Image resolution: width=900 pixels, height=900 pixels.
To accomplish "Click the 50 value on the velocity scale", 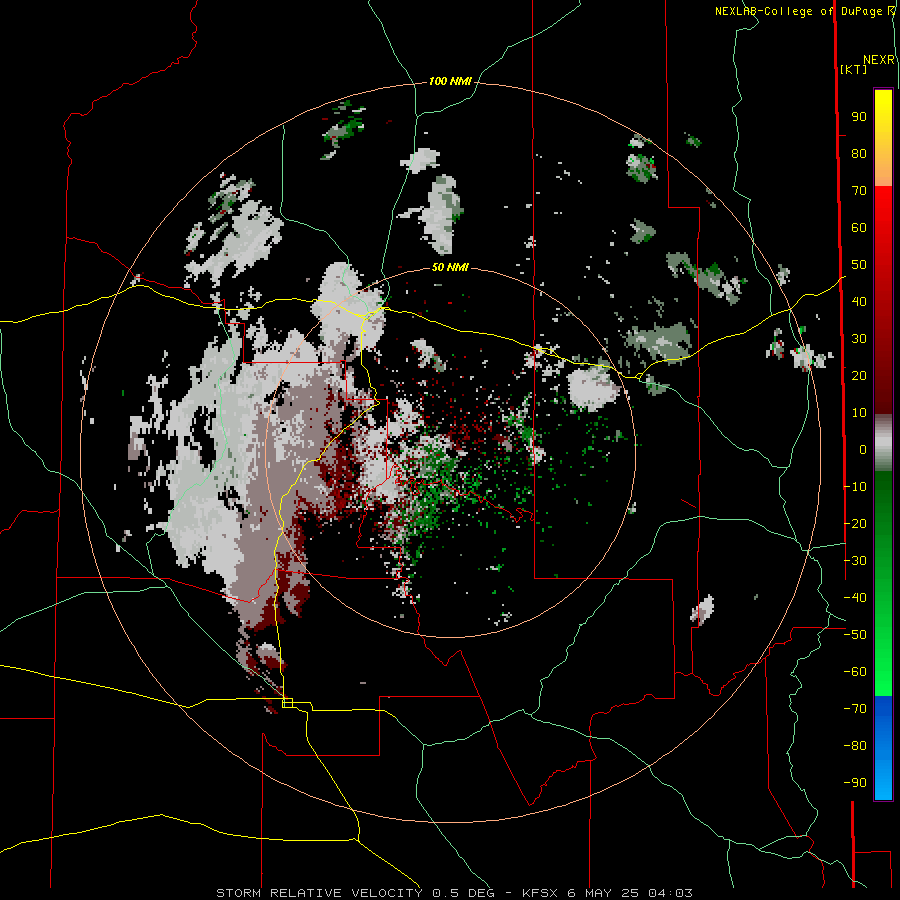I will [x=859, y=265].
